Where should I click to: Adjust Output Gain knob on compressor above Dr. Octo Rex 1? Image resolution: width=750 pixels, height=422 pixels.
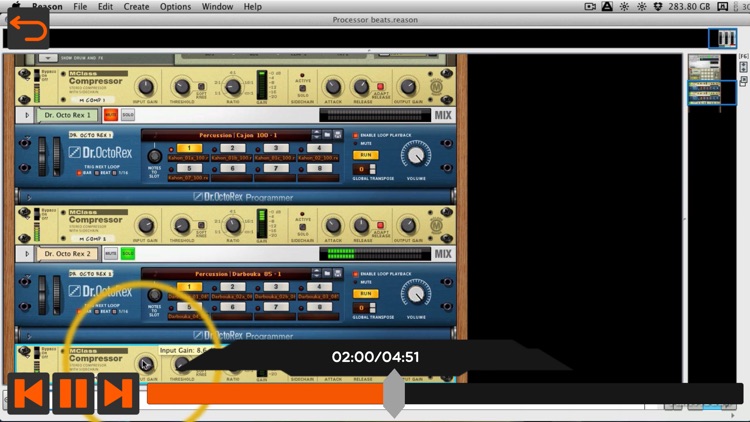tap(408, 87)
